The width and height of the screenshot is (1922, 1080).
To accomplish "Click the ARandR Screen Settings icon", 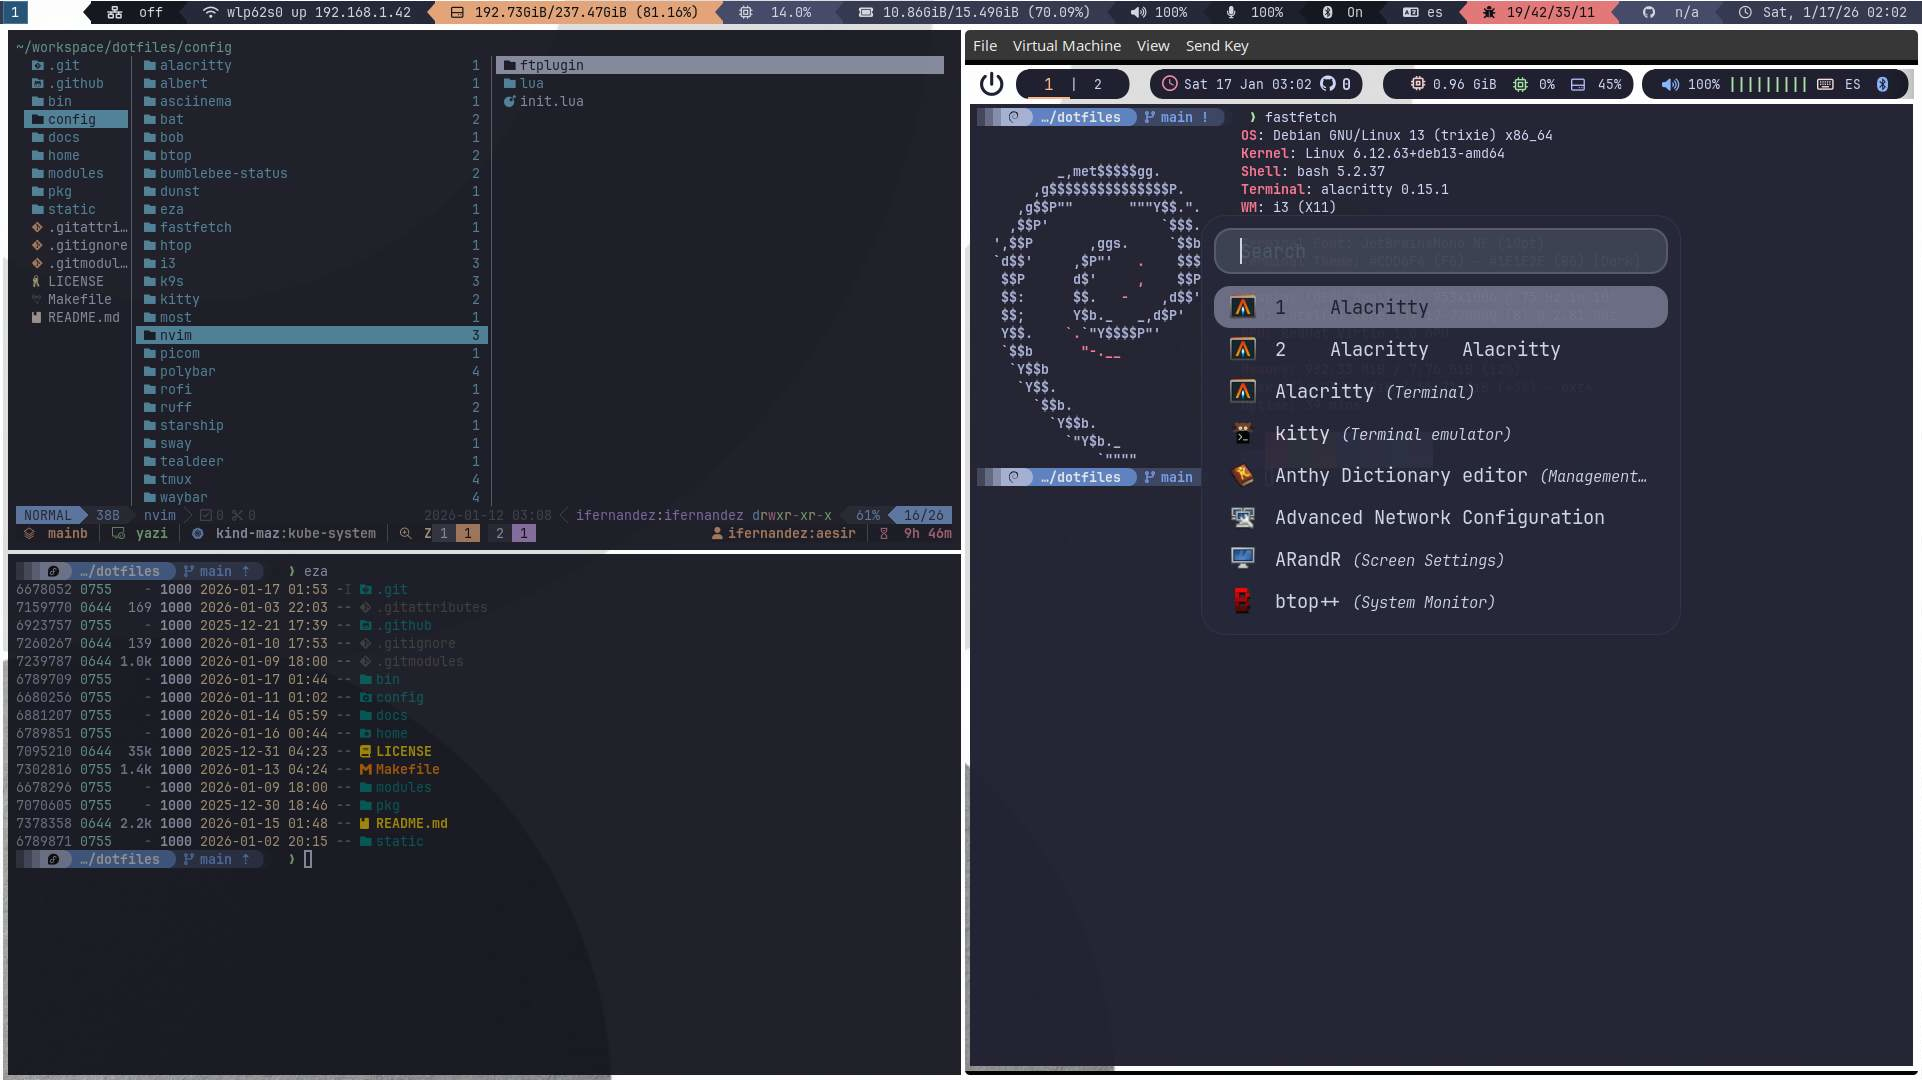I will tap(1242, 559).
